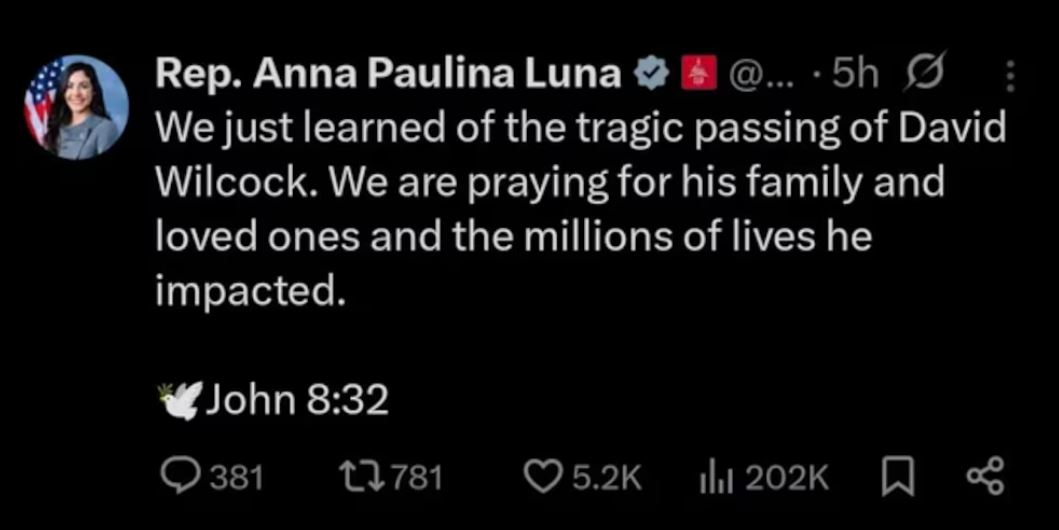Click the blue verified checkmark badge
This screenshot has height=530, width=1059.
pos(650,76)
